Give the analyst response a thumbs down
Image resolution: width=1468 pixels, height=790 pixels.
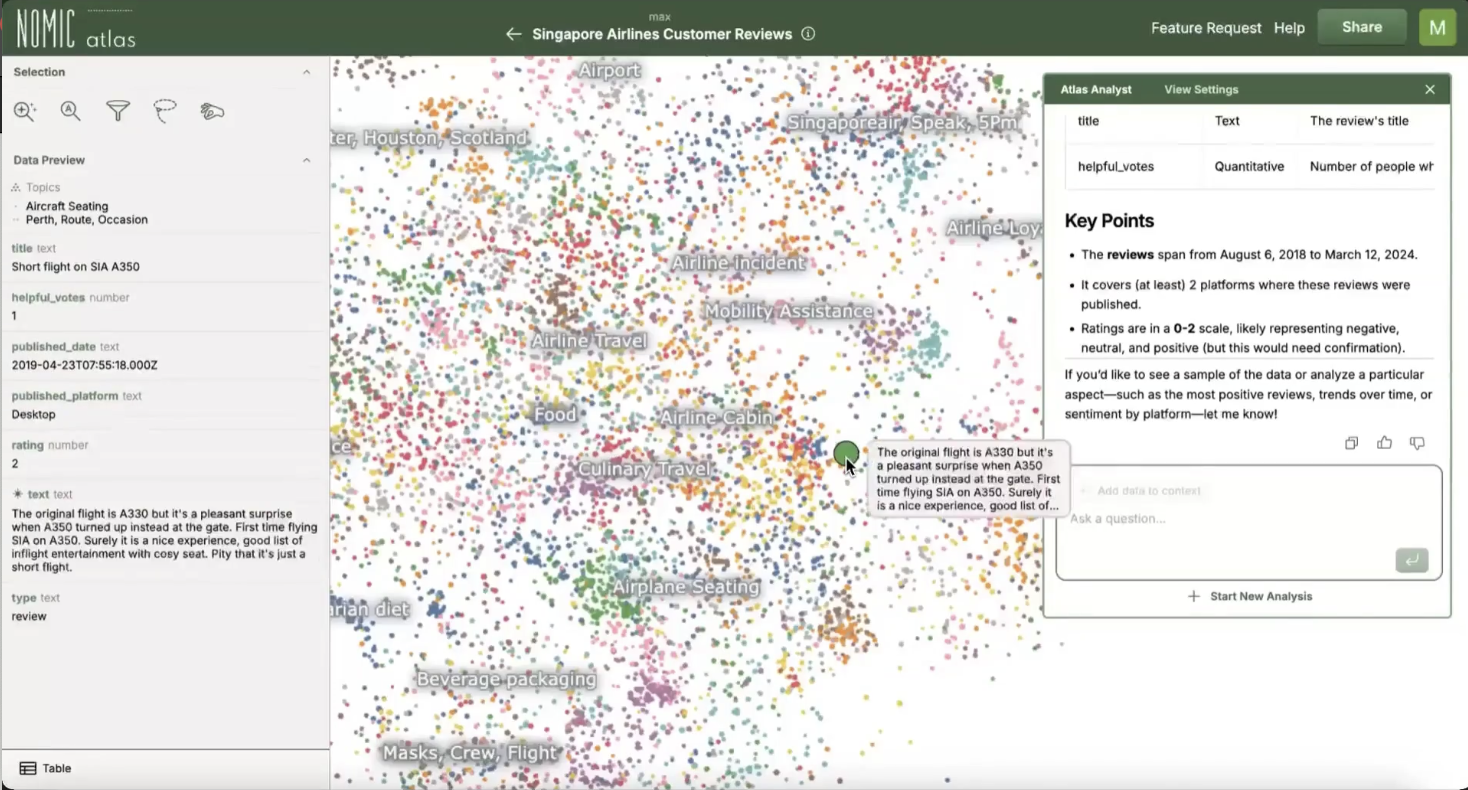click(x=1417, y=443)
